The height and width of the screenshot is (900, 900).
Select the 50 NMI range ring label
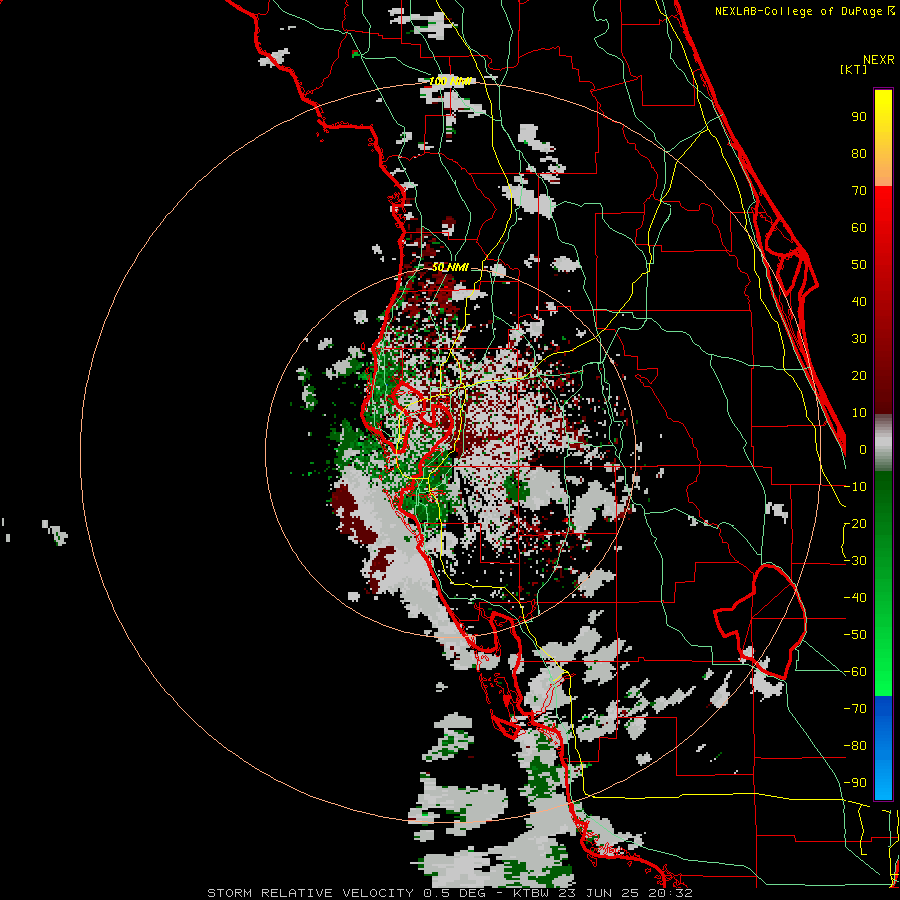(450, 267)
